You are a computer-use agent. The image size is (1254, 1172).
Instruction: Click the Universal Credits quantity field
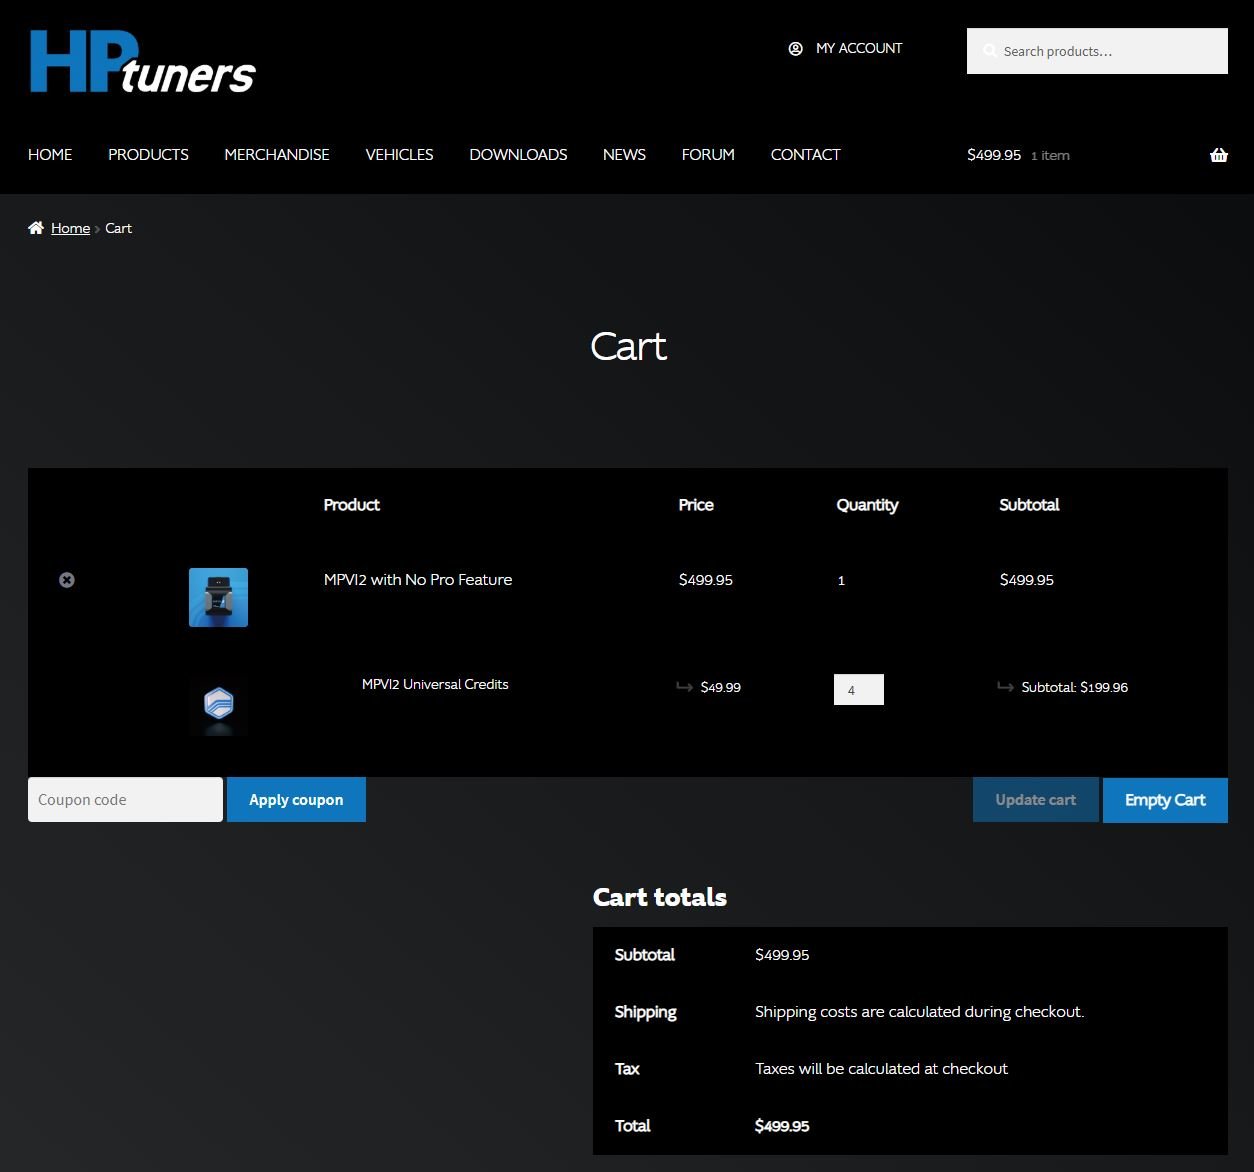859,690
